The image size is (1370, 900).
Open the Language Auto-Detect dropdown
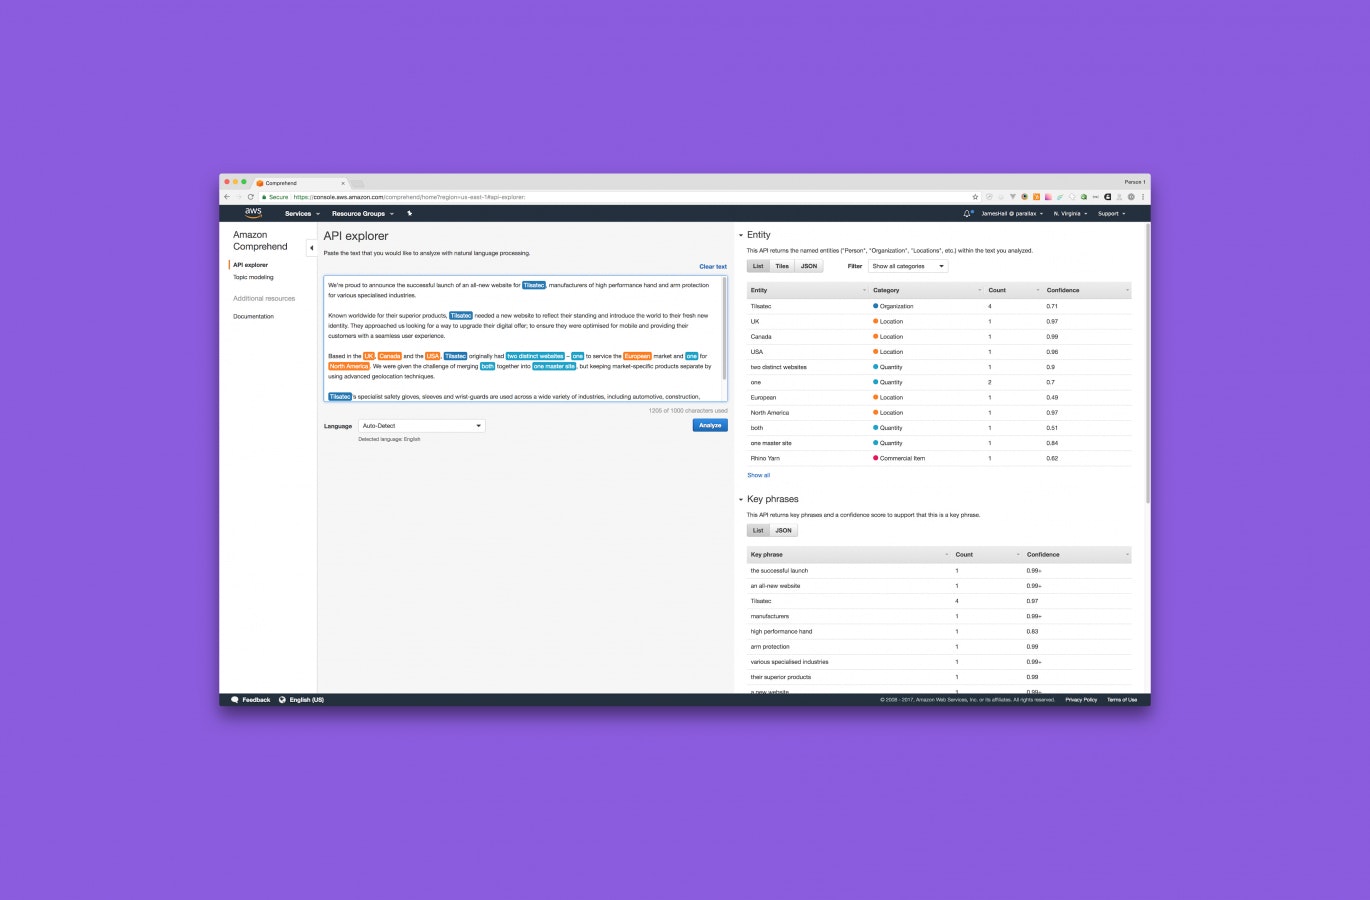[421, 426]
